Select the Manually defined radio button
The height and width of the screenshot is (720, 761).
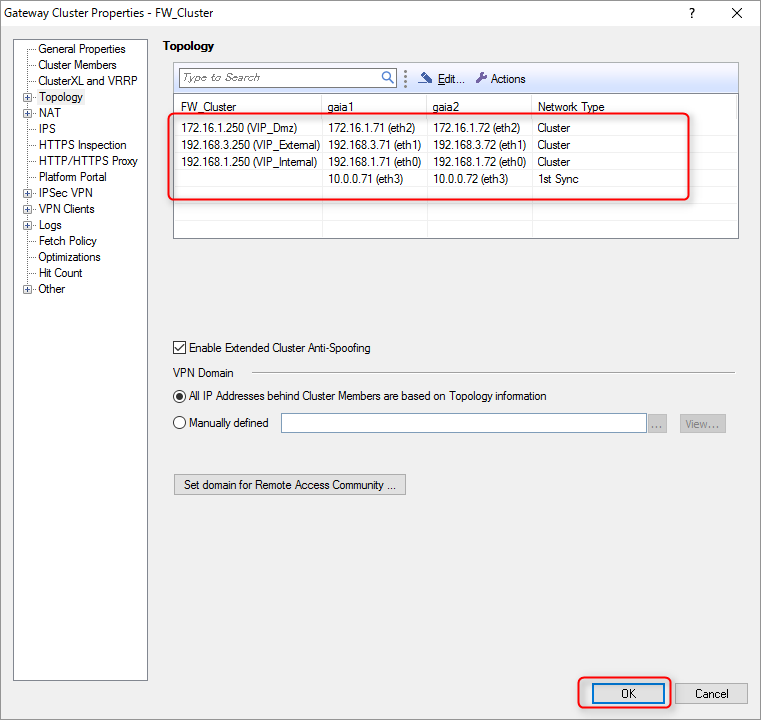click(179, 423)
